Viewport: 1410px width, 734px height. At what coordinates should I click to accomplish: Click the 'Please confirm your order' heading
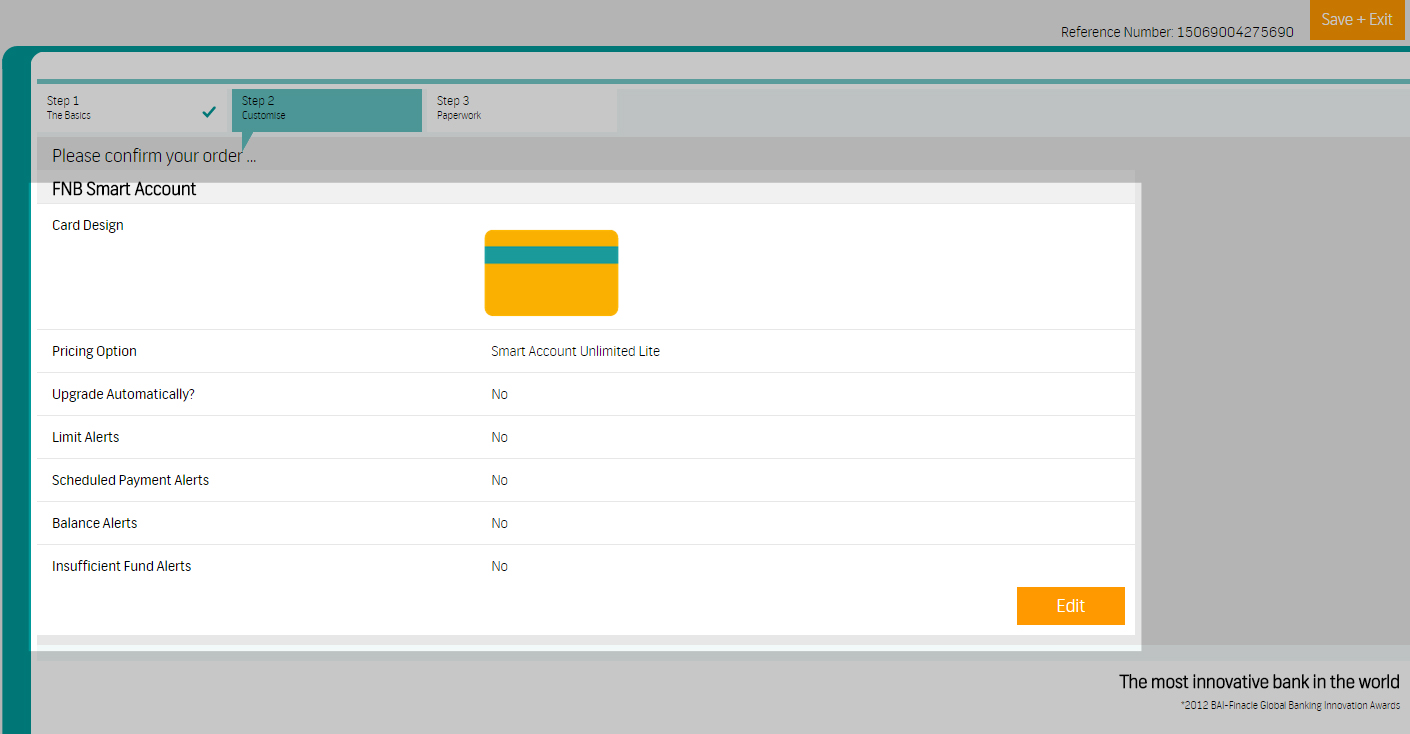[154, 156]
